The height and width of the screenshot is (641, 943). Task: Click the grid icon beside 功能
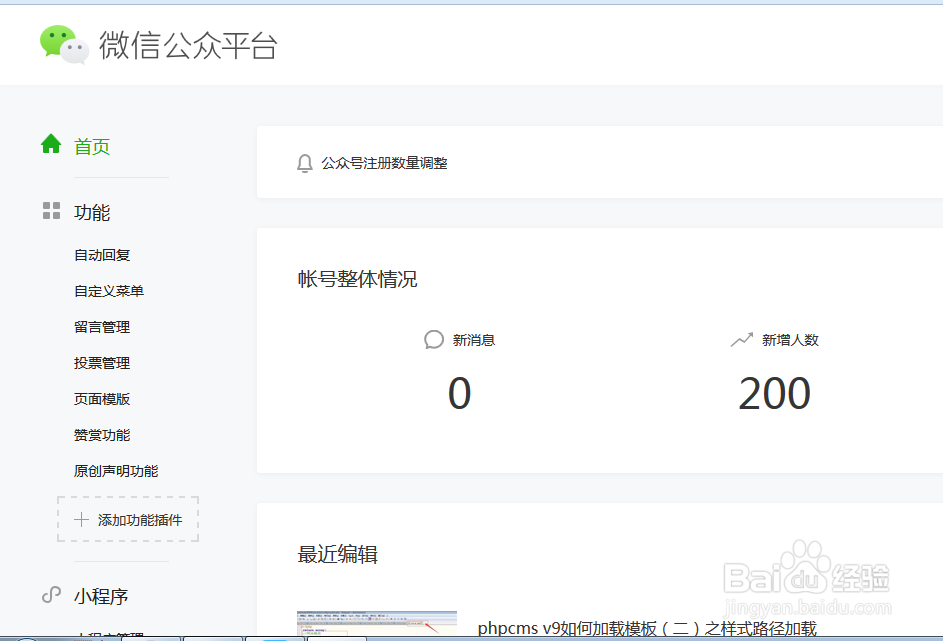pos(52,210)
